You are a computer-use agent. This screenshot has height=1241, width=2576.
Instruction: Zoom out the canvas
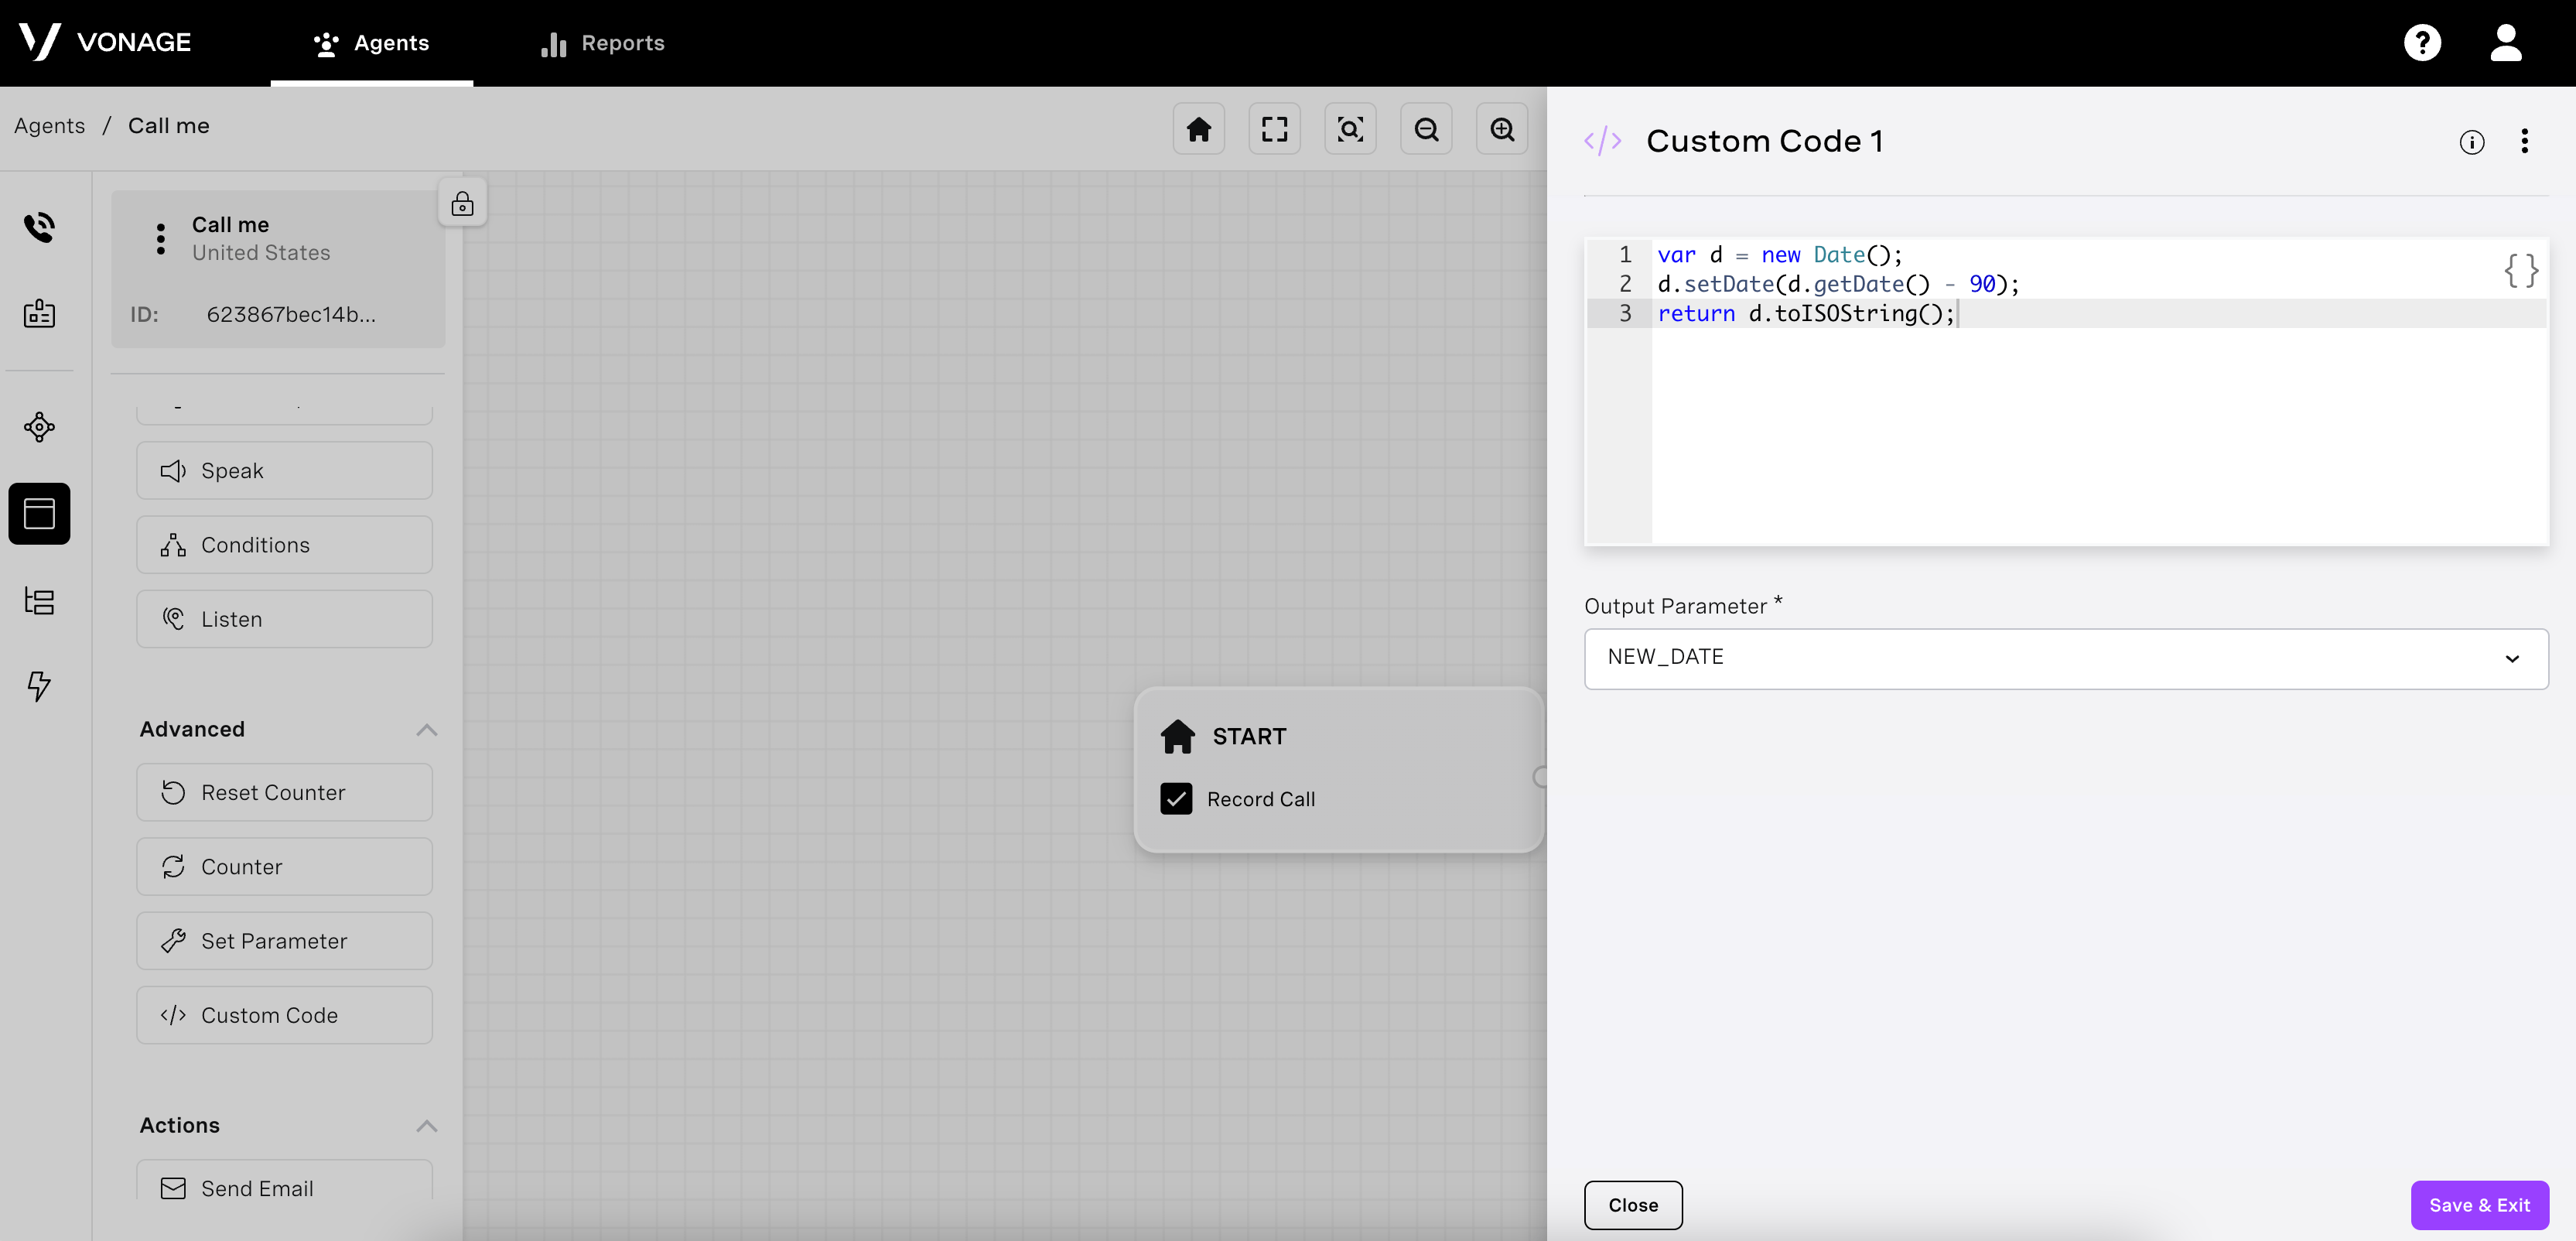(x=1426, y=129)
